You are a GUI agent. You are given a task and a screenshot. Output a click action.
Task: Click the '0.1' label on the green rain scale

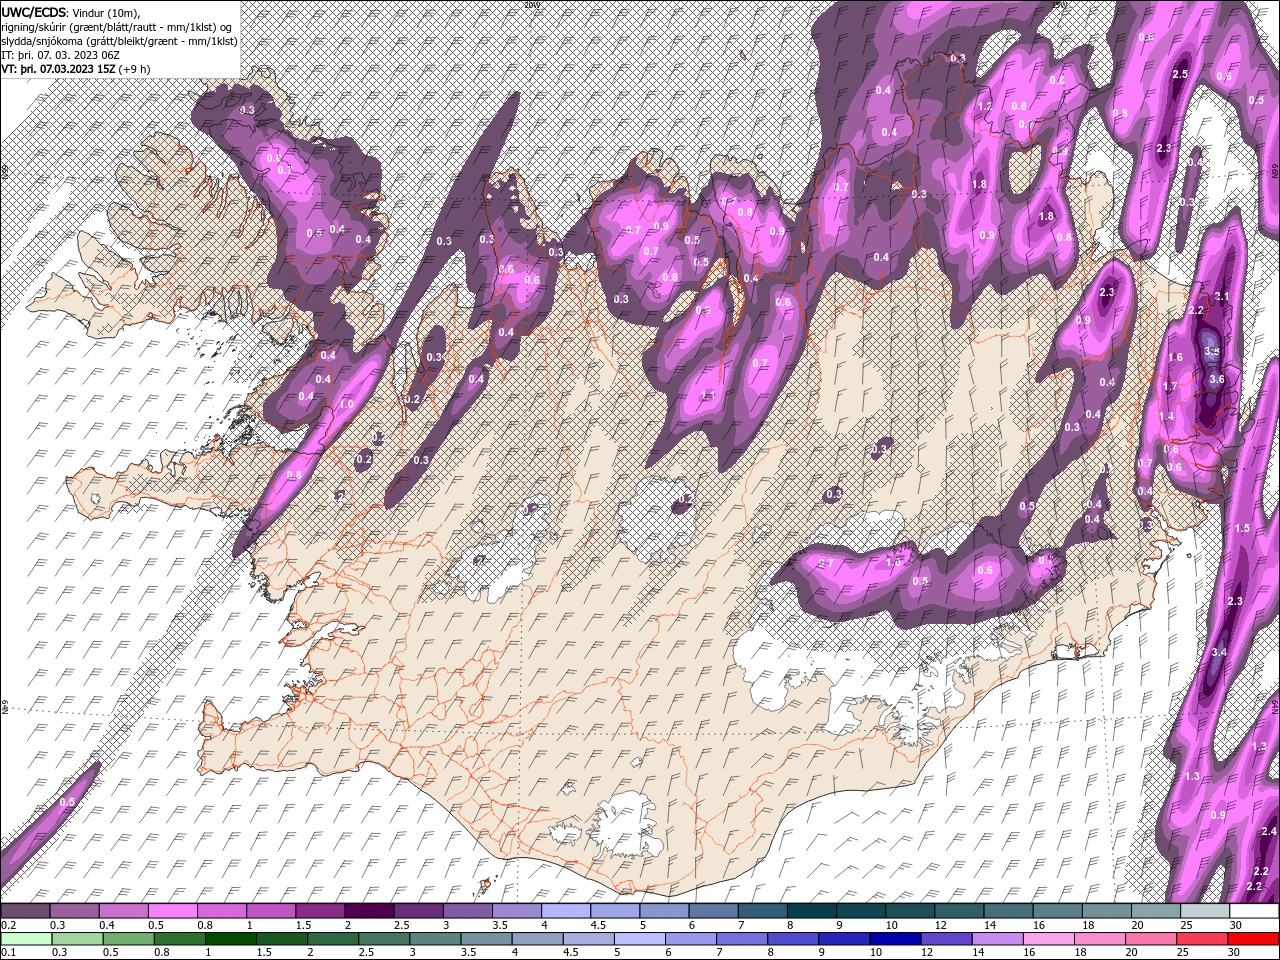click(x=9, y=952)
